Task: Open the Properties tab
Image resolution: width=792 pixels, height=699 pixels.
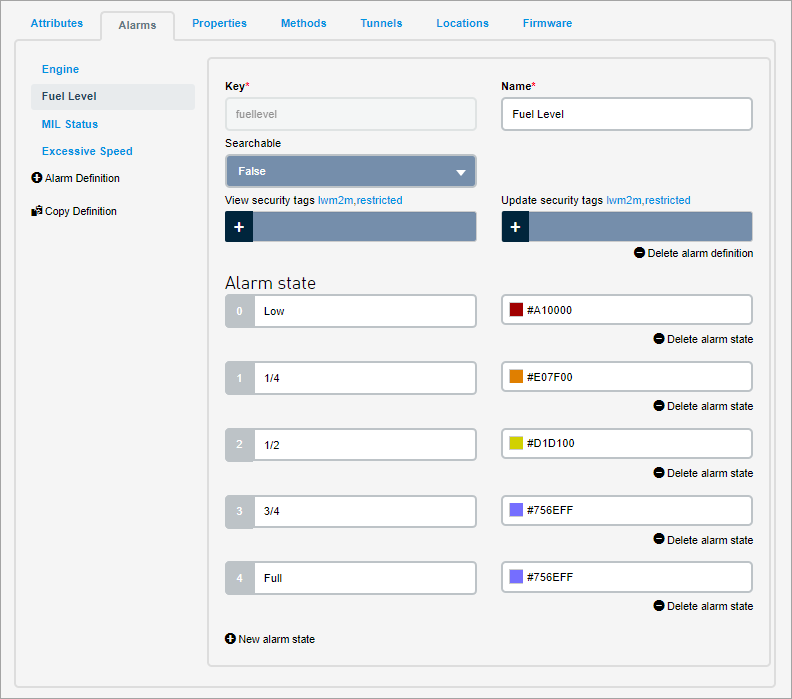Action: point(219,23)
